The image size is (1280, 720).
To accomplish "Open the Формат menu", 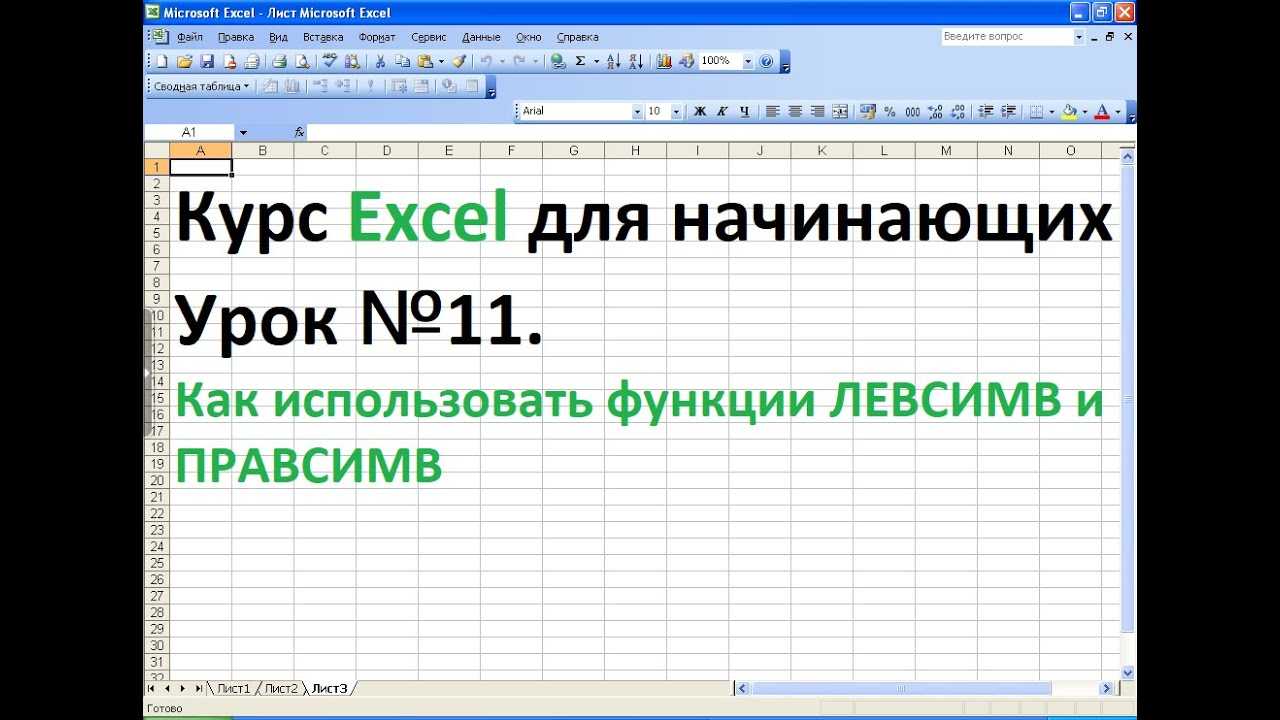I will pyautogui.click(x=377, y=37).
